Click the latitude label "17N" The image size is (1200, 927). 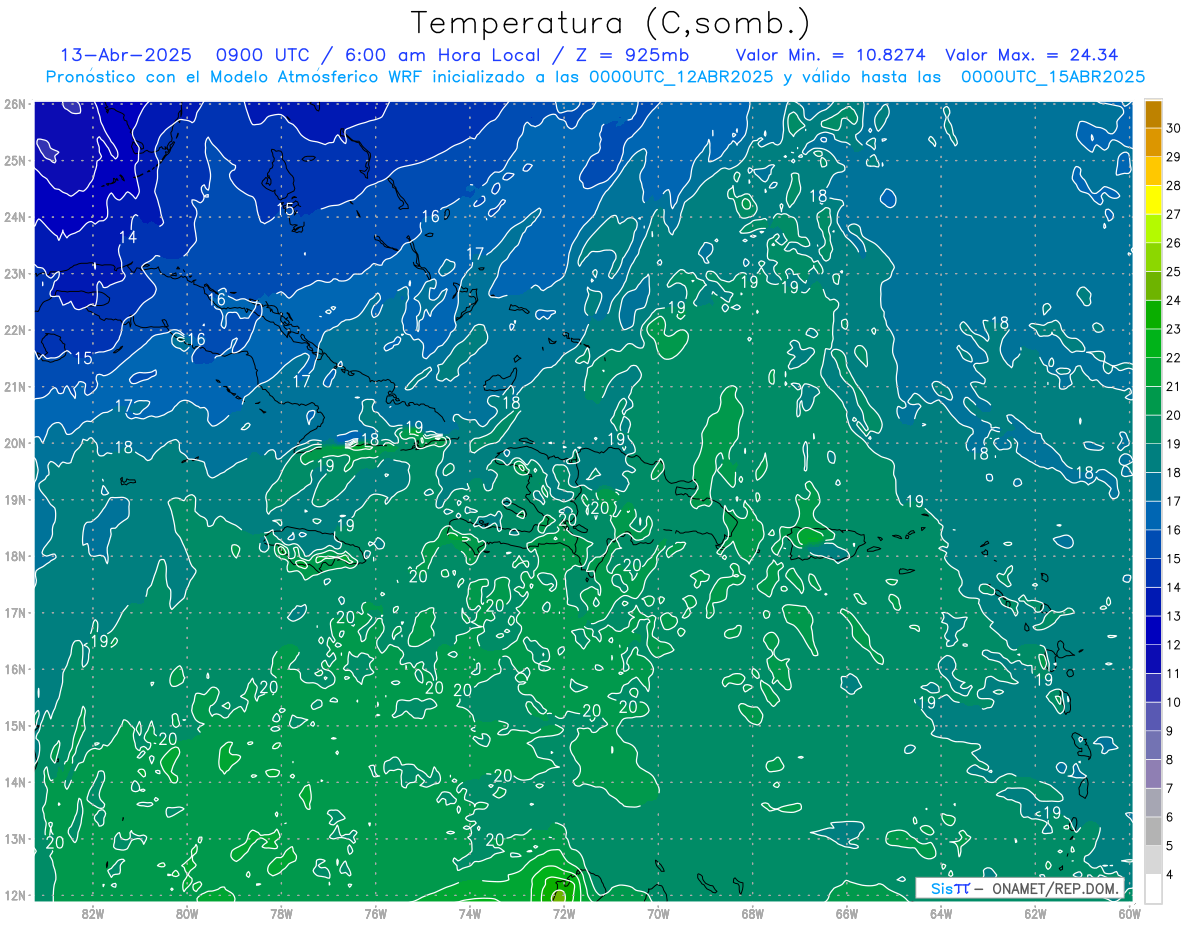[14, 613]
